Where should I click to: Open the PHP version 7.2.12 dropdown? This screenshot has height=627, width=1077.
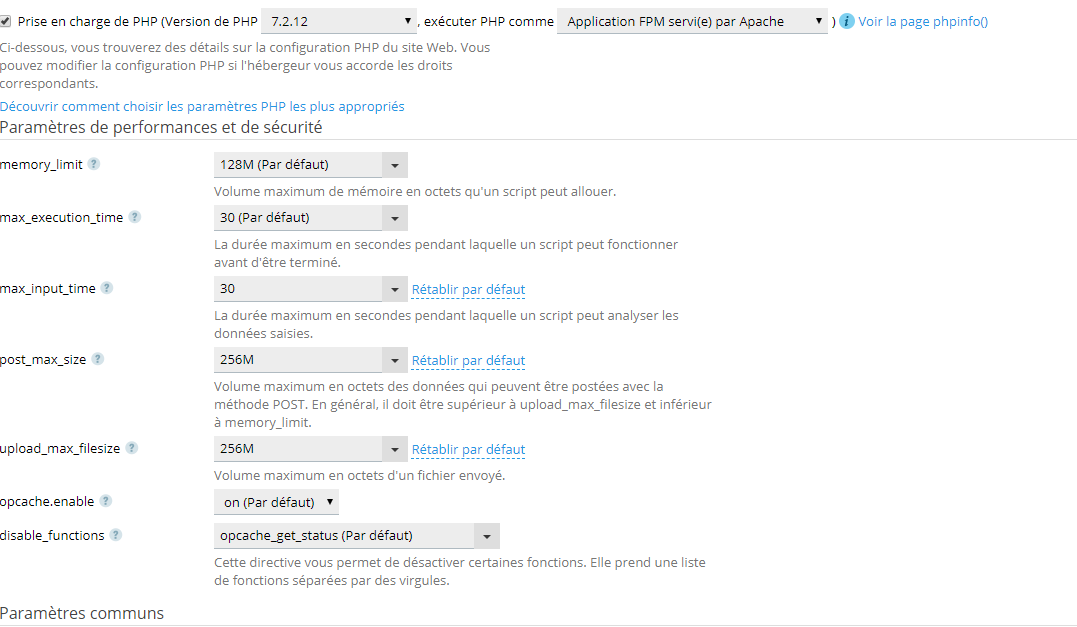pos(340,21)
